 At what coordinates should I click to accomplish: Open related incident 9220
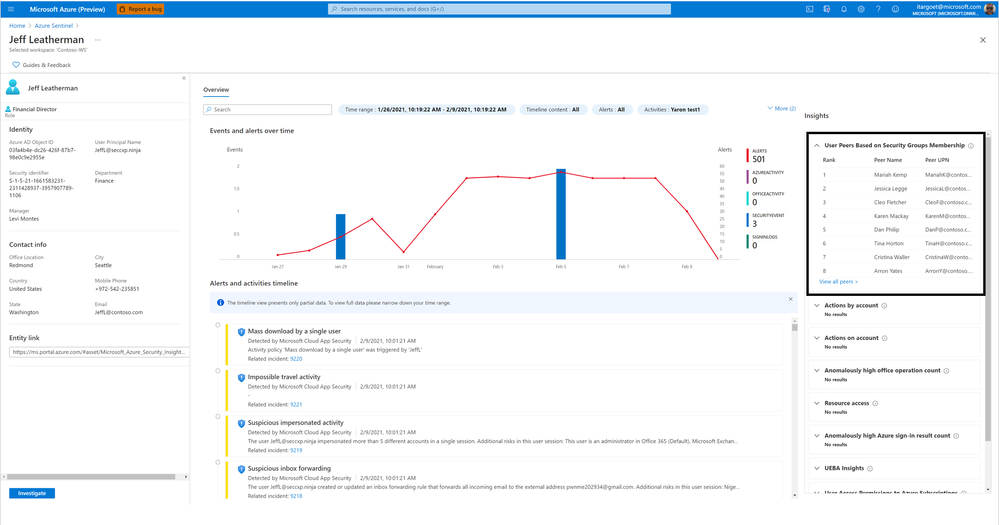pyautogui.click(x=296, y=359)
